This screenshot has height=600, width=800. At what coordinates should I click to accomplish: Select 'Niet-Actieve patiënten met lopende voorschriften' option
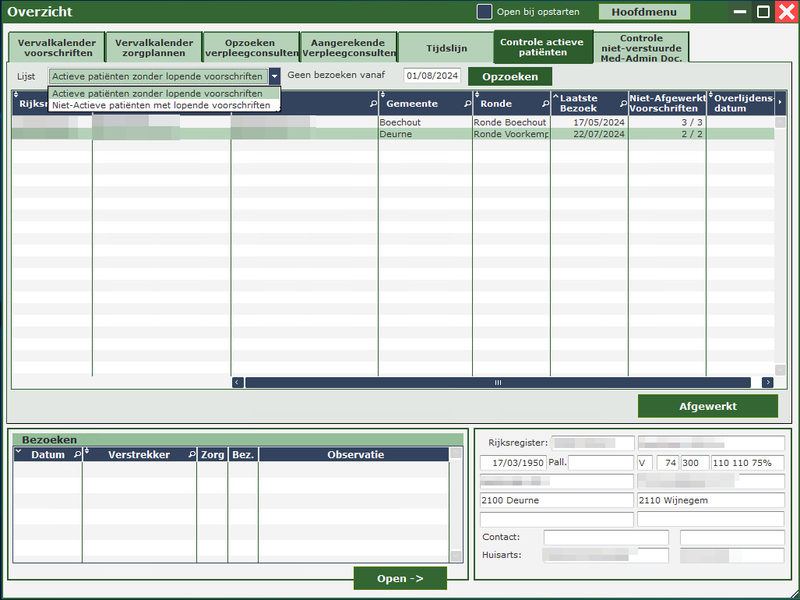click(x=160, y=105)
